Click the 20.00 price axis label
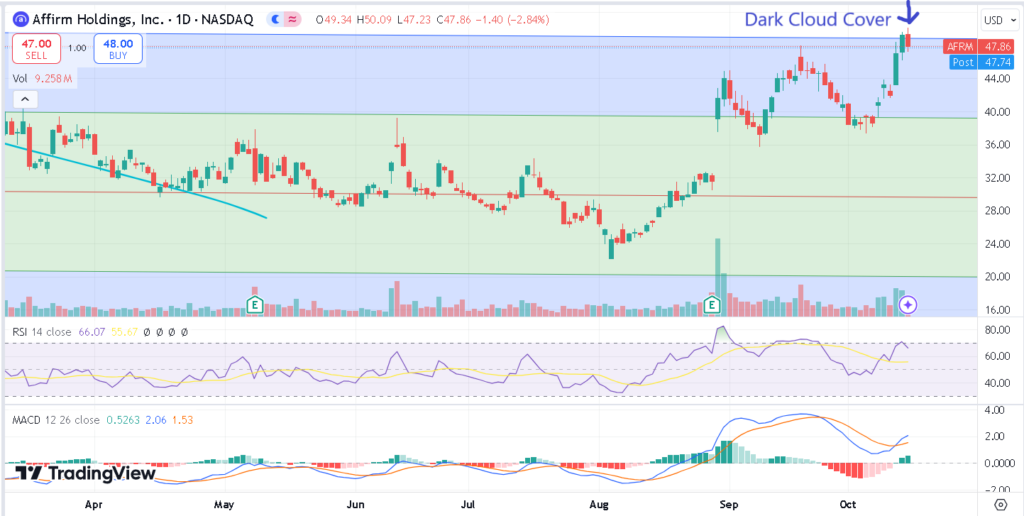Image resolution: width=1024 pixels, height=516 pixels. tap(997, 276)
